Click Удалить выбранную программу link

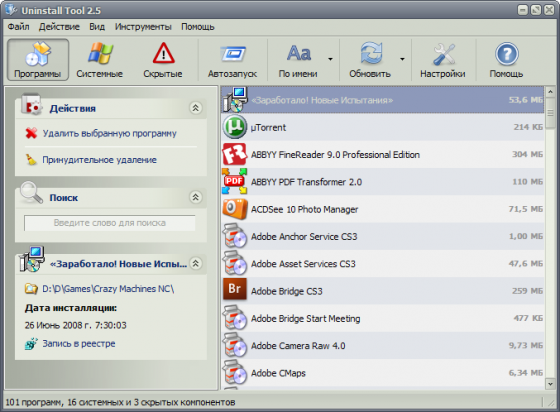tap(110, 134)
